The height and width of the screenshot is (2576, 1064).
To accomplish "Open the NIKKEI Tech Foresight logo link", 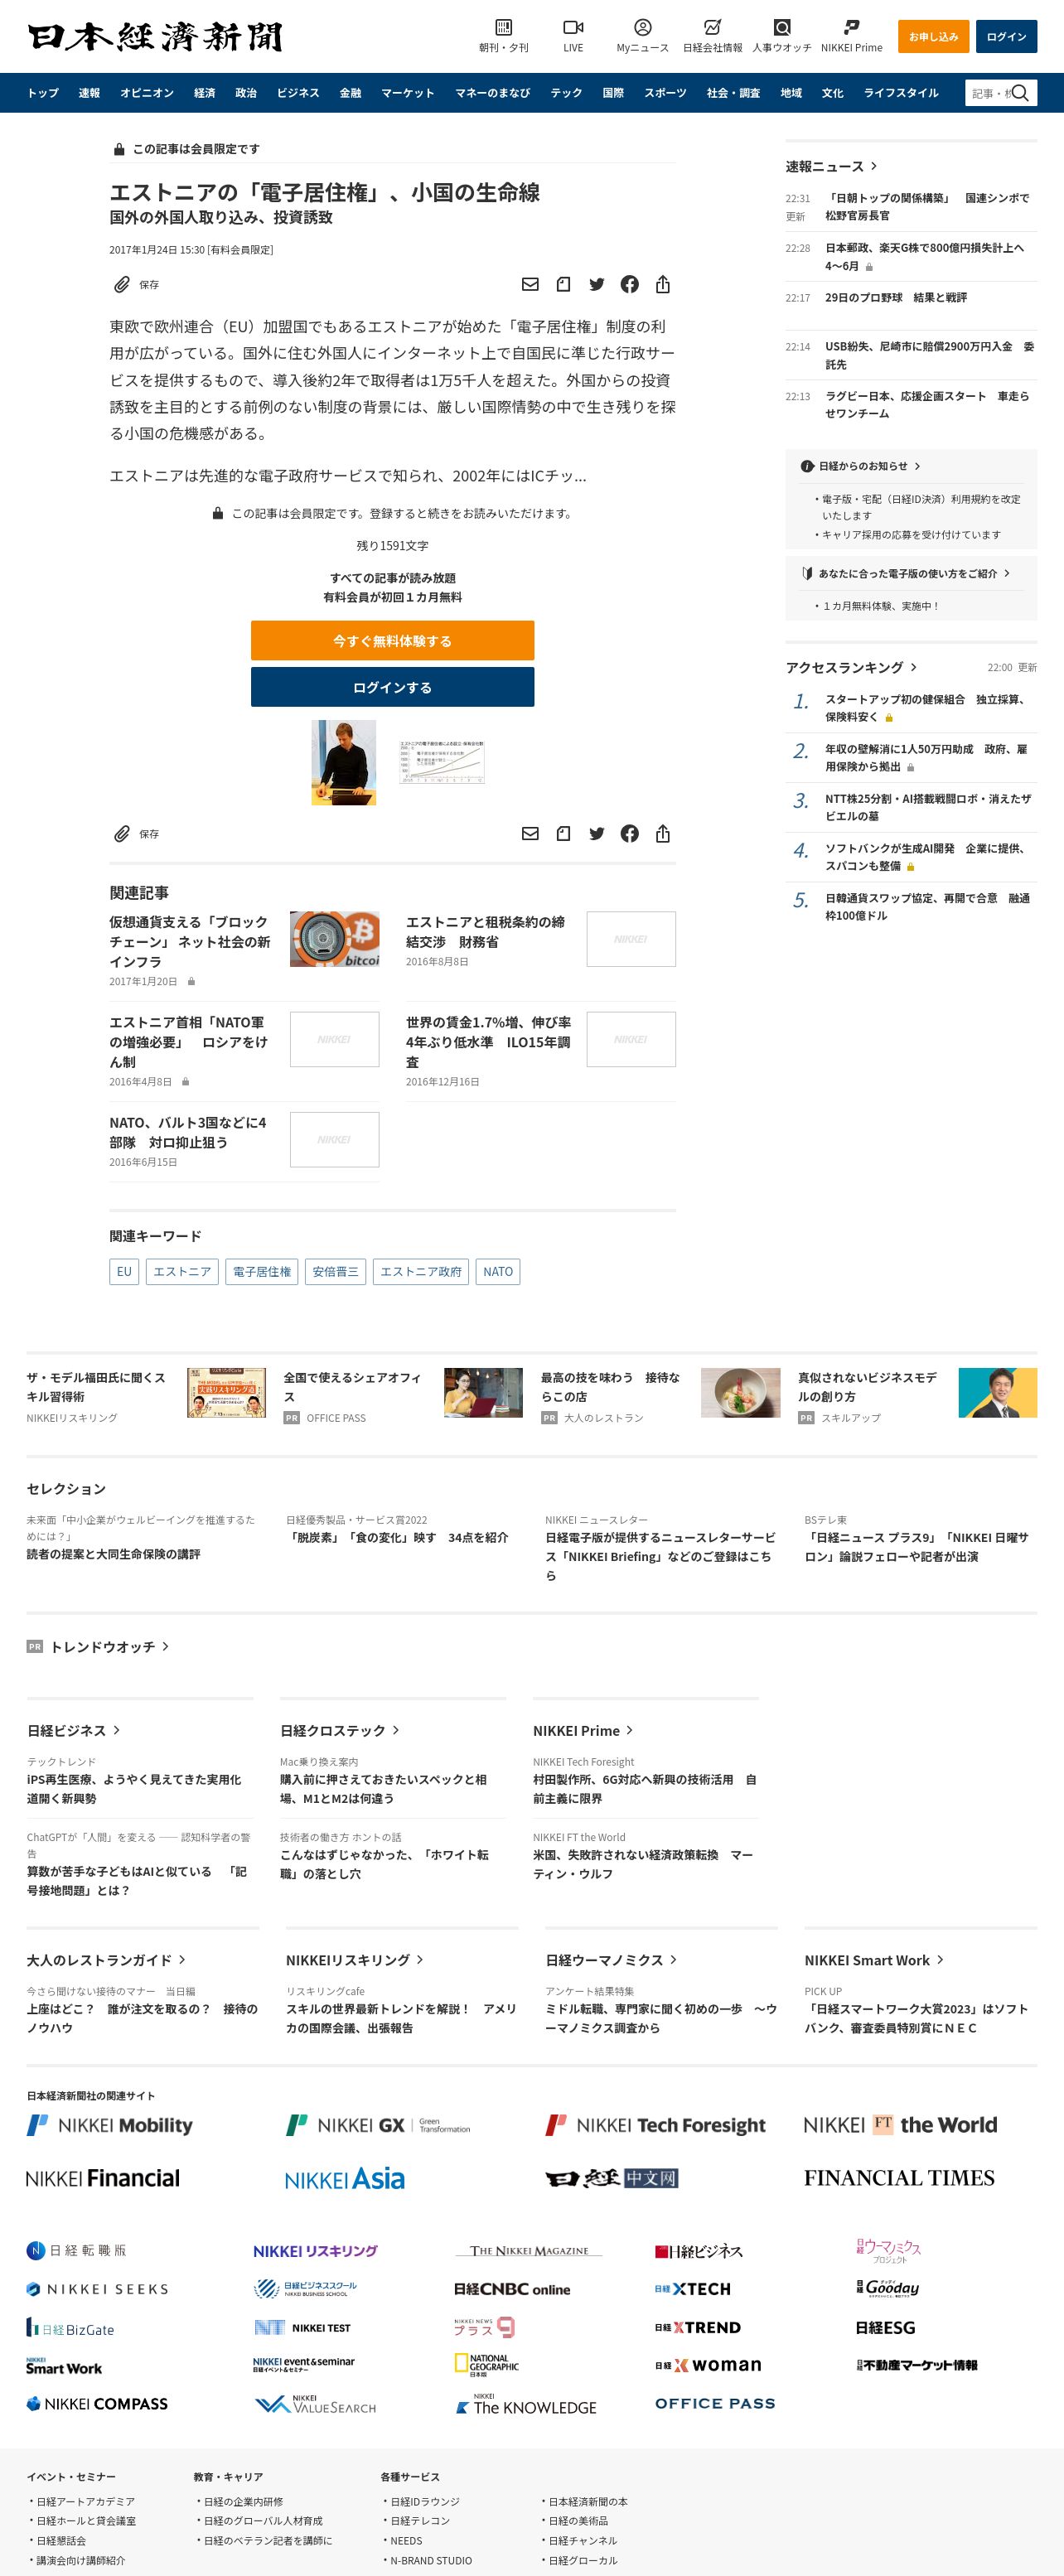I will coord(655,2125).
